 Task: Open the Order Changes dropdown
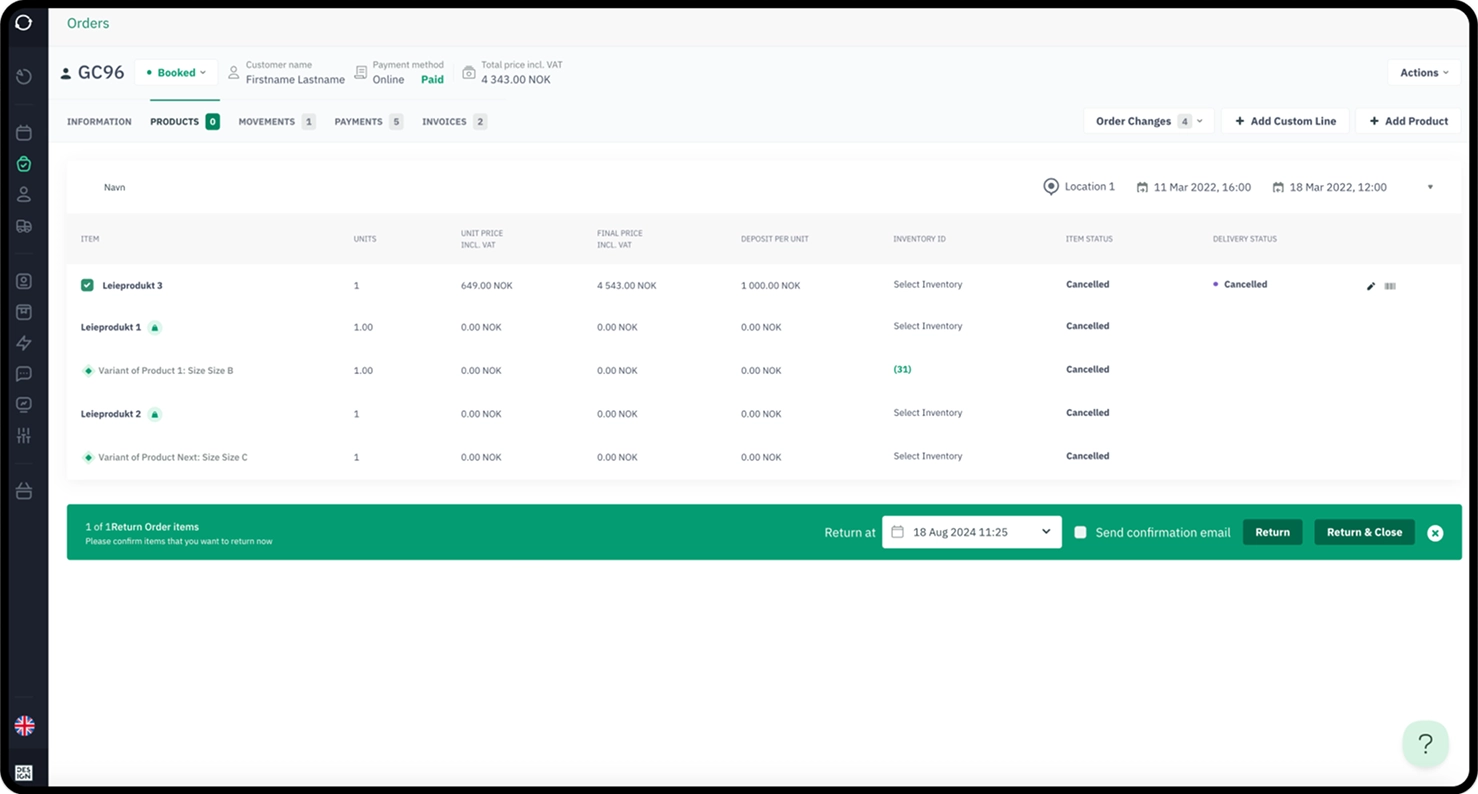1149,121
